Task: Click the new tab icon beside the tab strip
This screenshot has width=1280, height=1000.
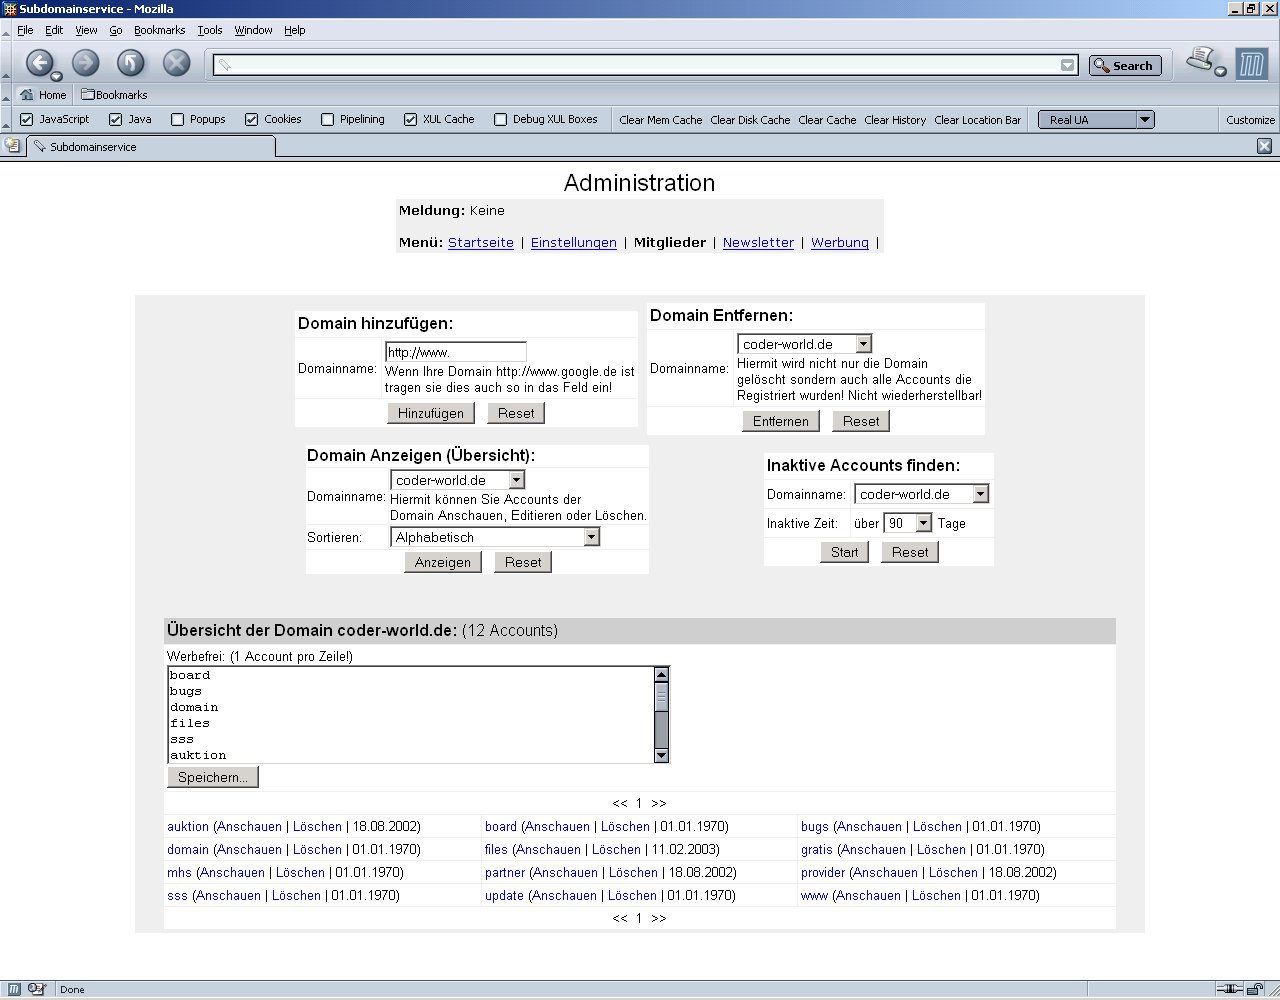Action: coord(12,145)
